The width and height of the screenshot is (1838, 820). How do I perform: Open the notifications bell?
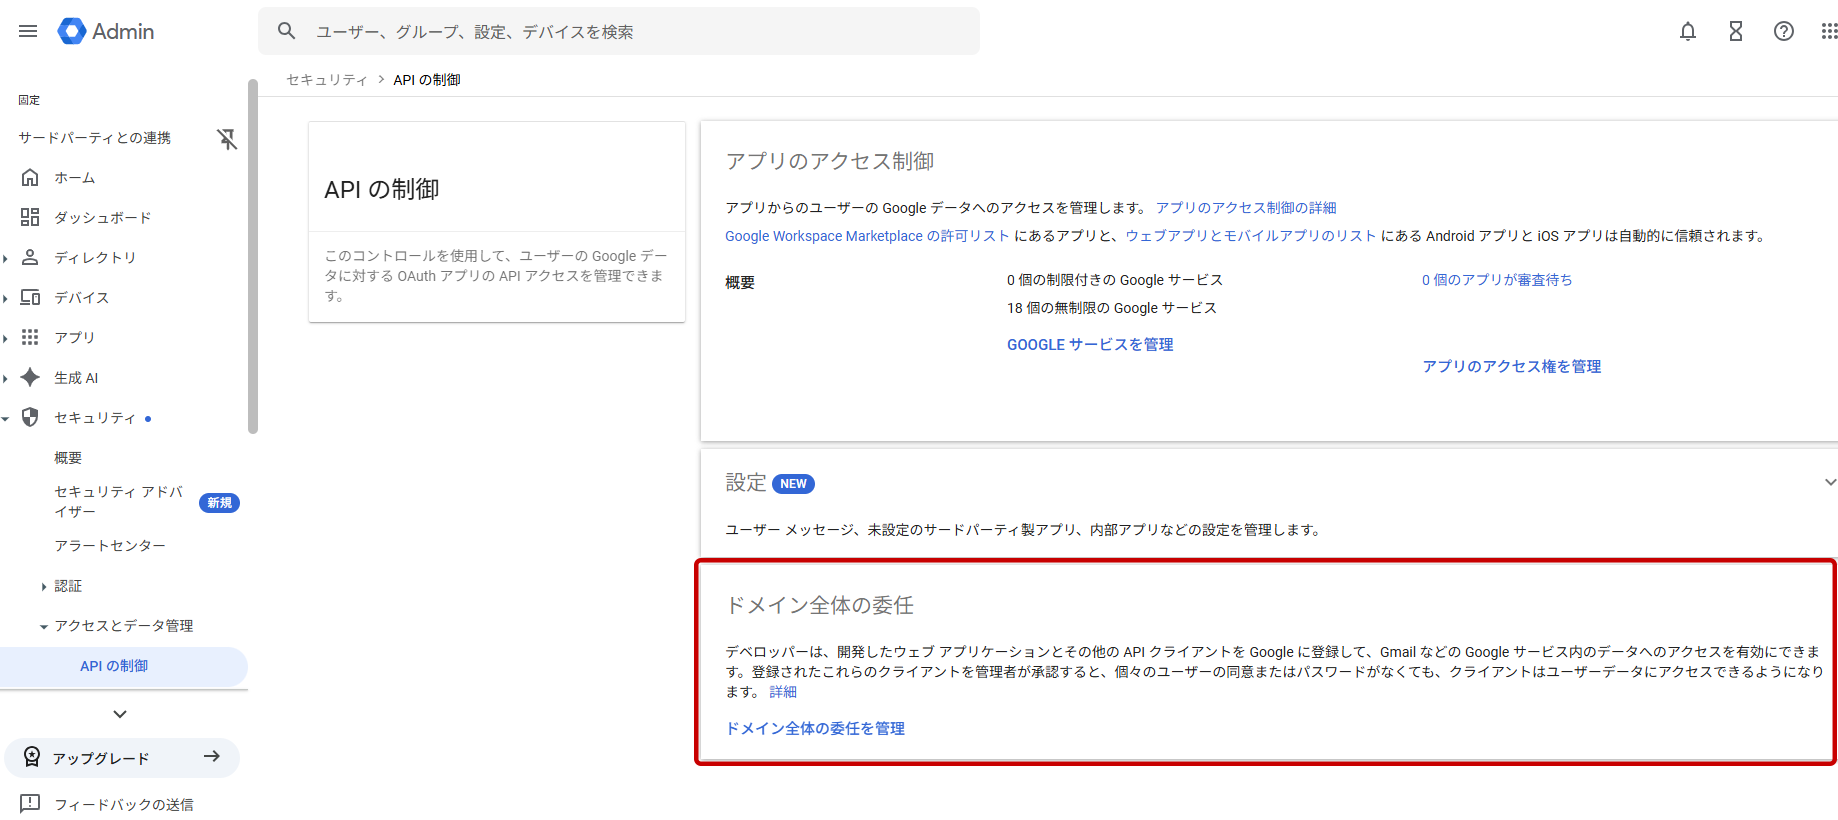1687,31
